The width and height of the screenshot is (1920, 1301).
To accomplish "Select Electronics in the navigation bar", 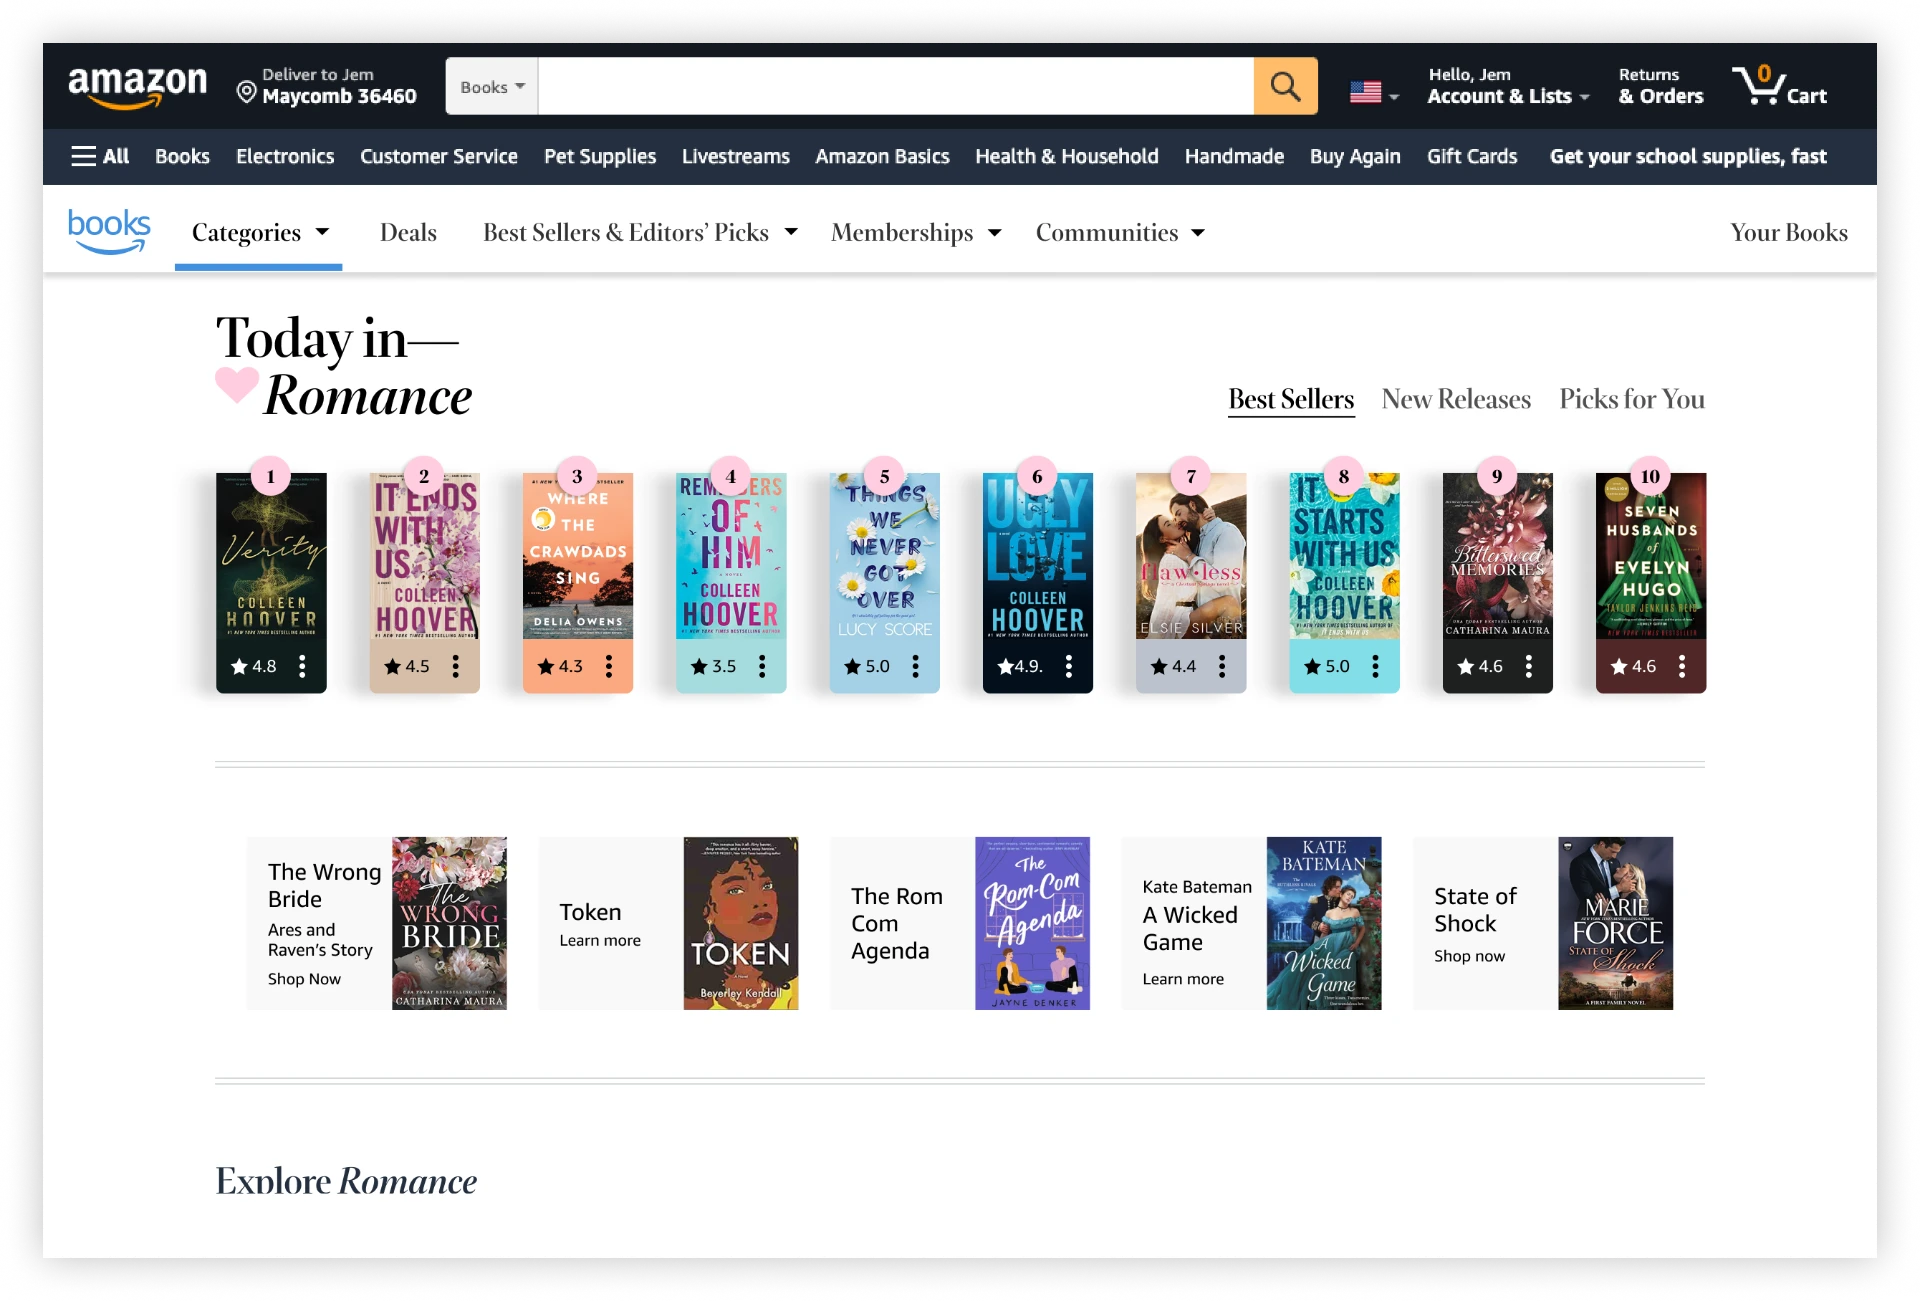I will click(x=285, y=156).
